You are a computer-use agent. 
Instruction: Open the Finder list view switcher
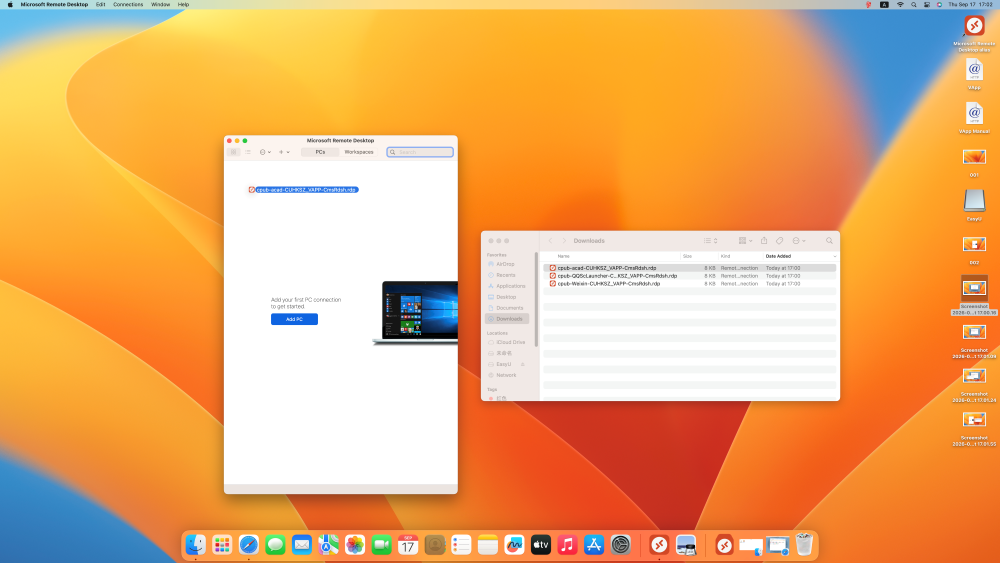coord(710,241)
